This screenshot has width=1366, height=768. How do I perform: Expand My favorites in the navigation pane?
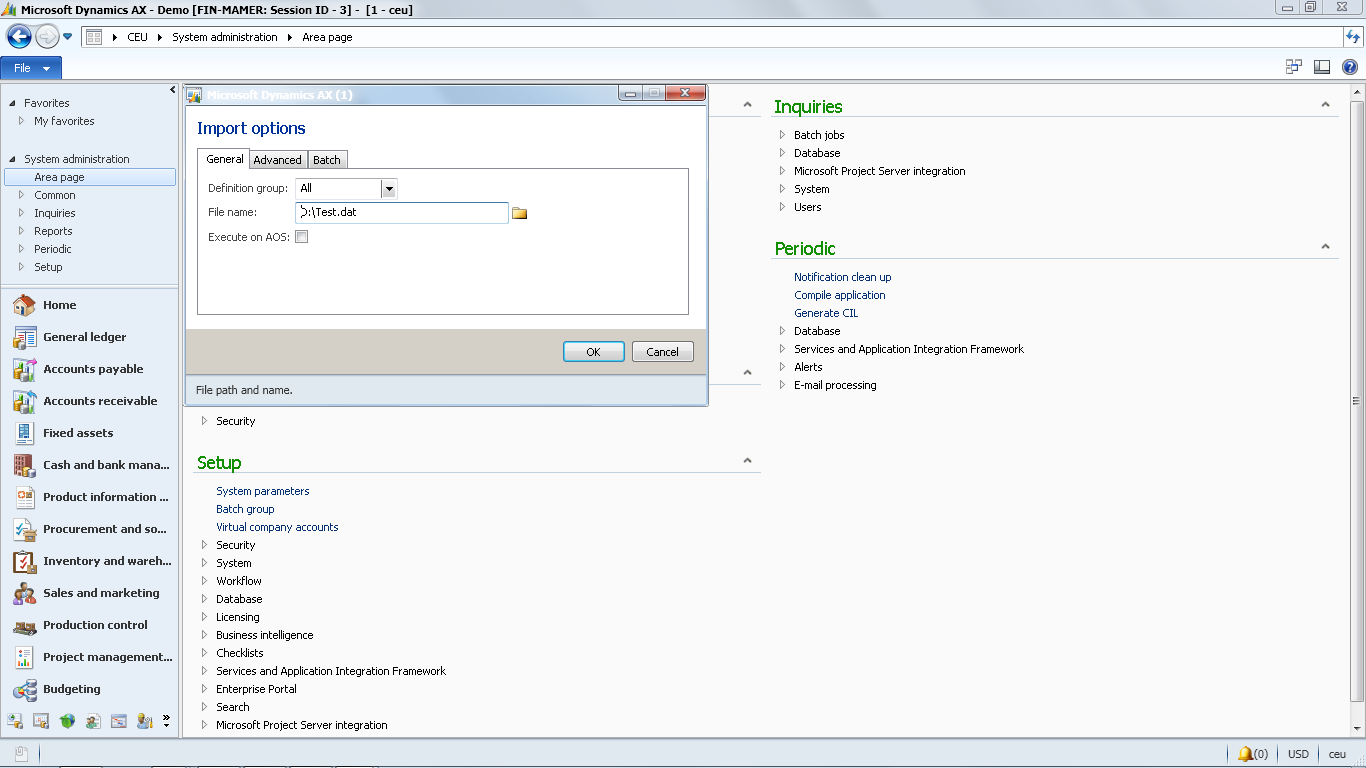tap(21, 121)
